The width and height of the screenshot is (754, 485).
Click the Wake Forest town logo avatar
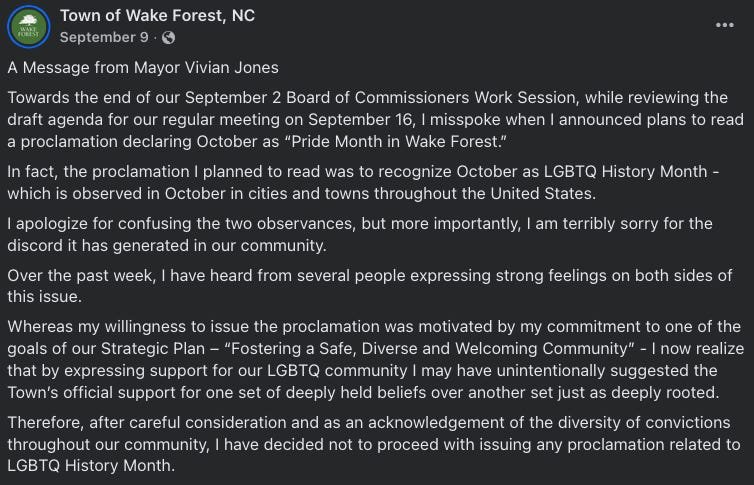click(x=31, y=27)
